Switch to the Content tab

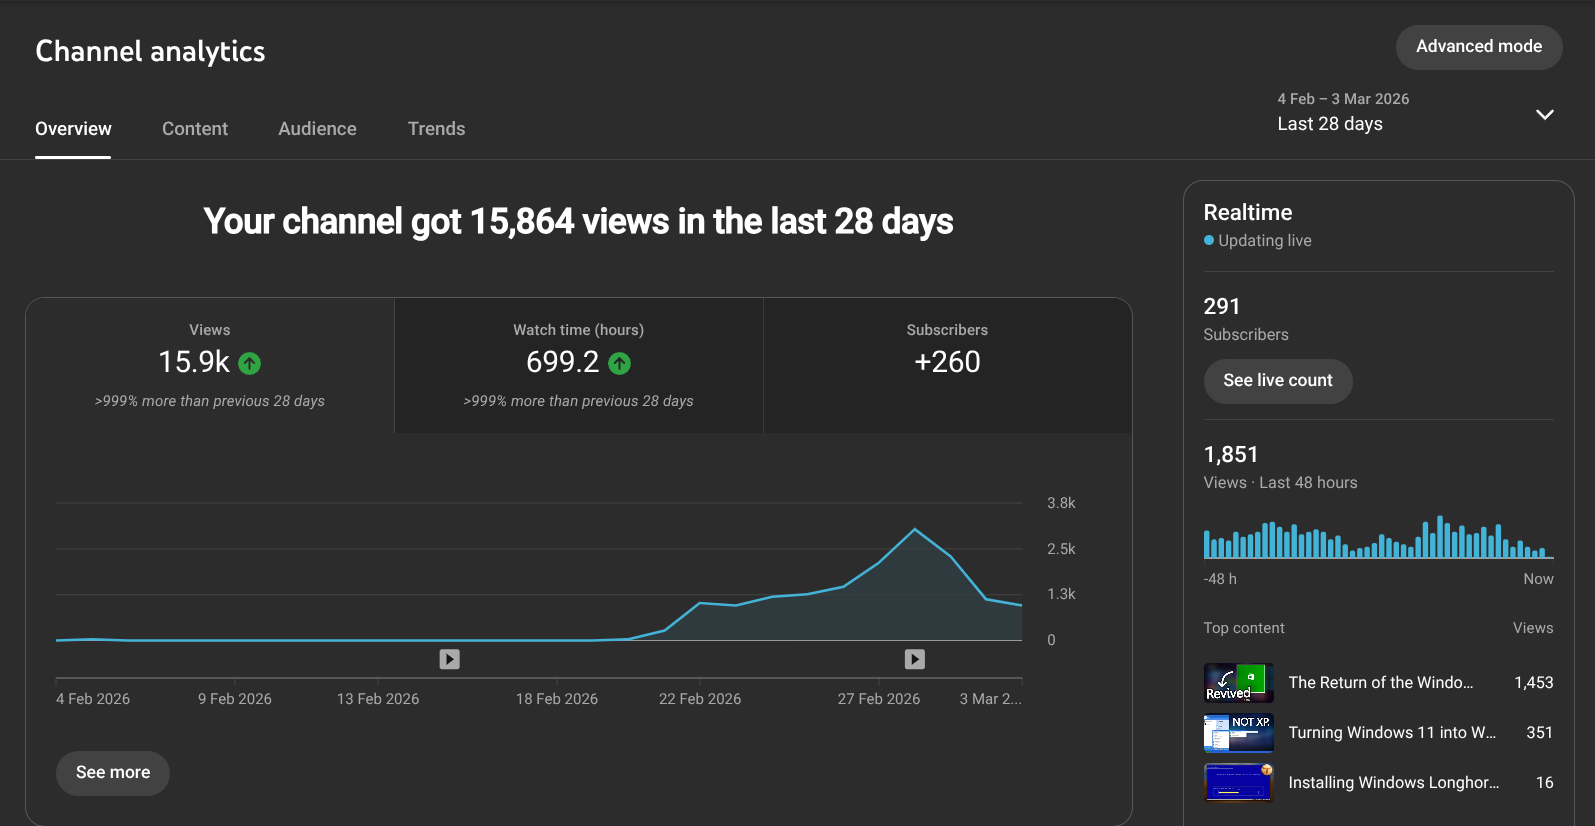[x=195, y=129]
